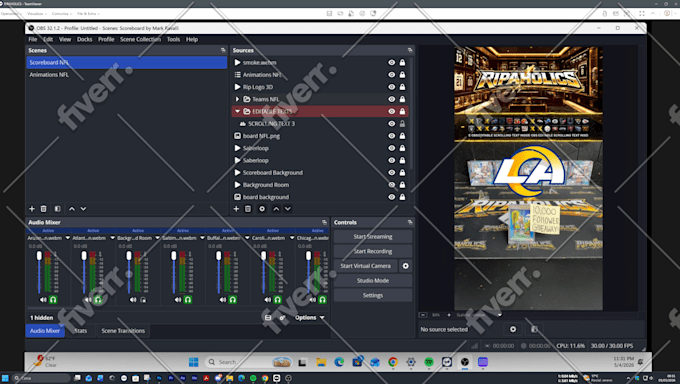Screen dimensions: 680x384
Task: Open virtual camera settings gear icon
Action: pyautogui.click(x=405, y=266)
